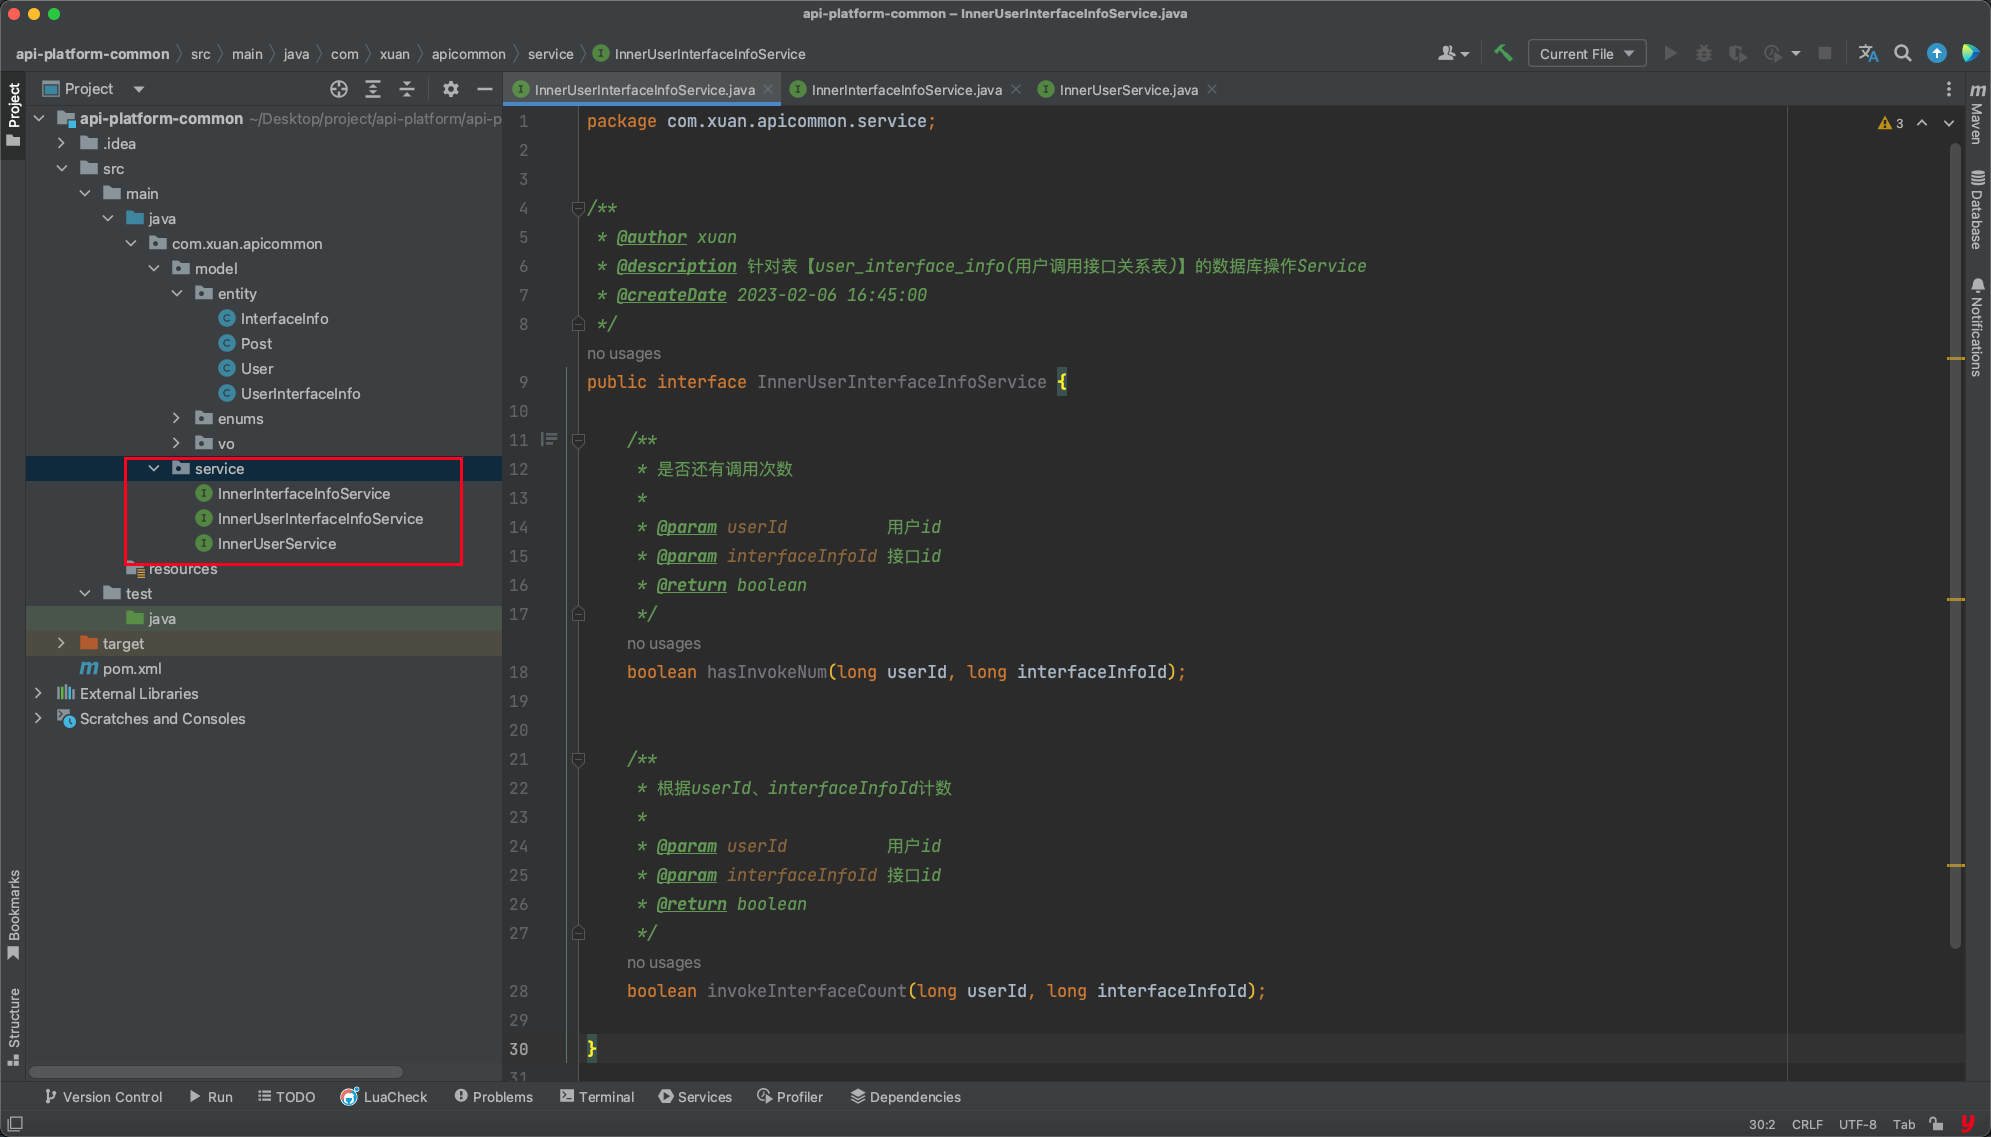1991x1137 pixels.
Task: Click the Translate icon in toolbar
Action: tap(1868, 54)
